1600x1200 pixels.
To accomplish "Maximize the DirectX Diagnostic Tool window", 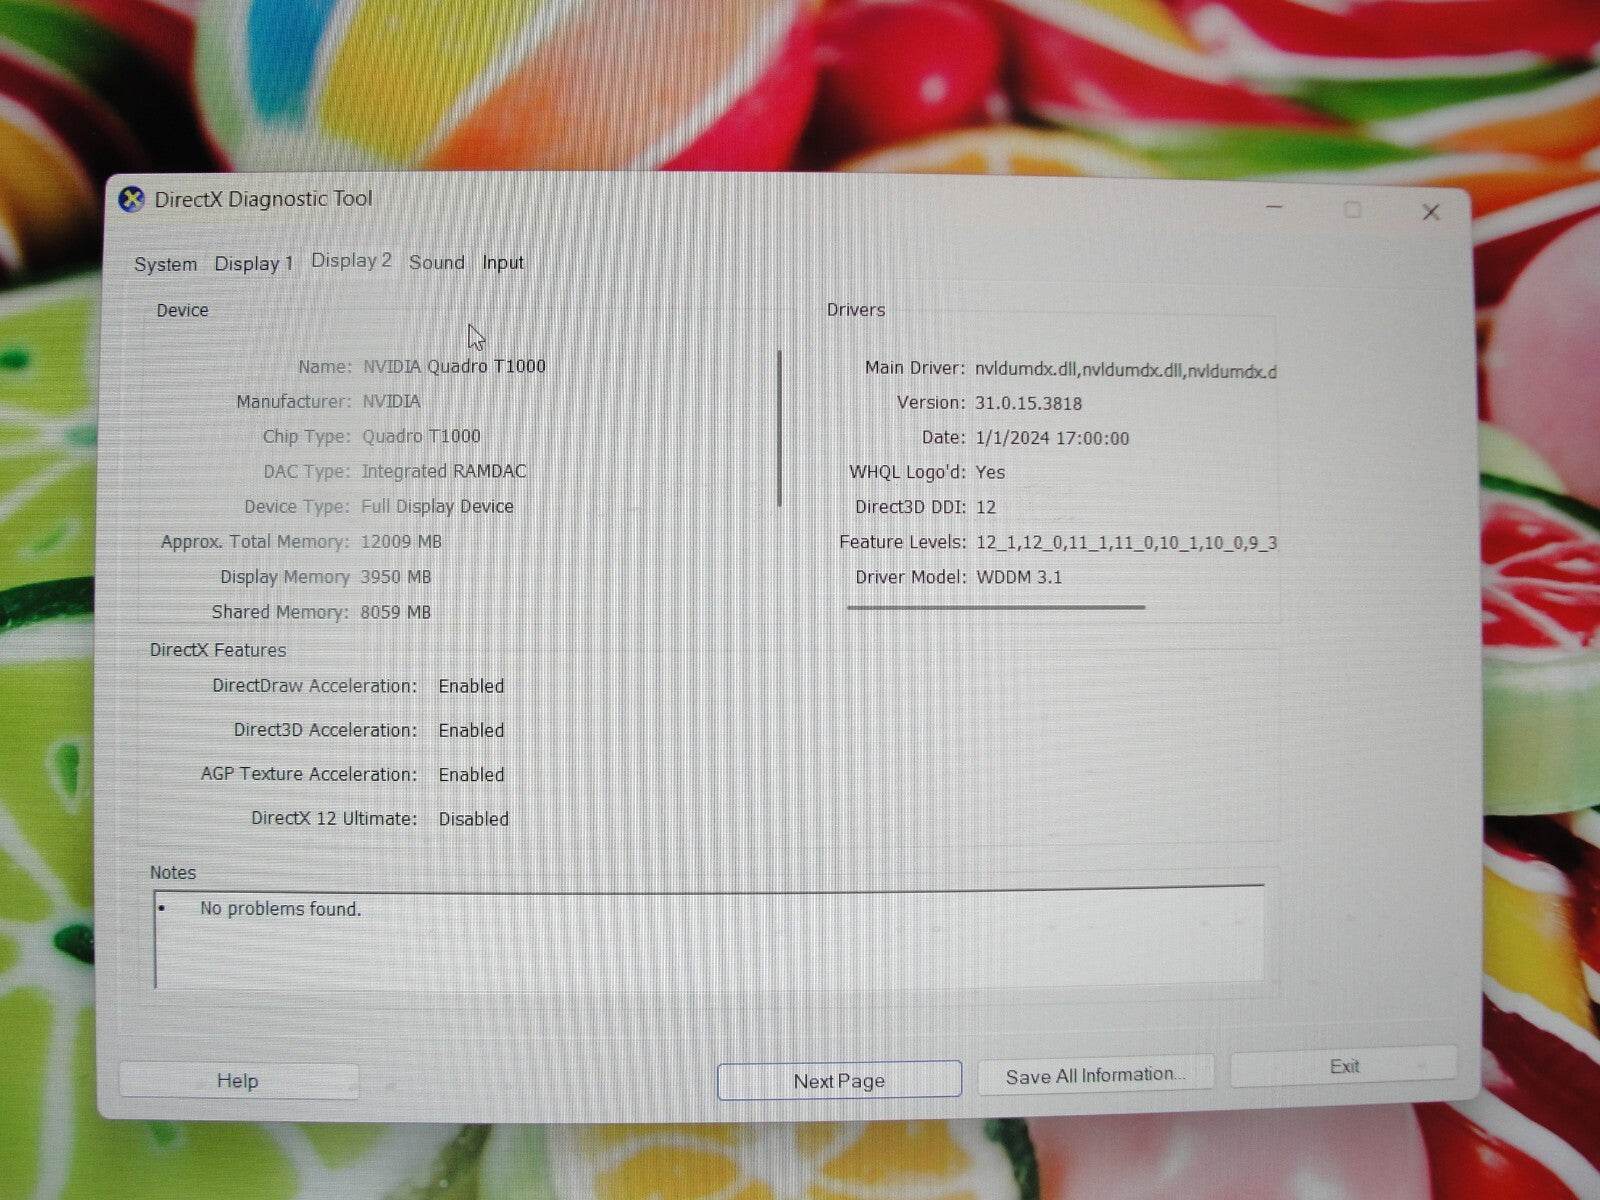I will click(1353, 210).
